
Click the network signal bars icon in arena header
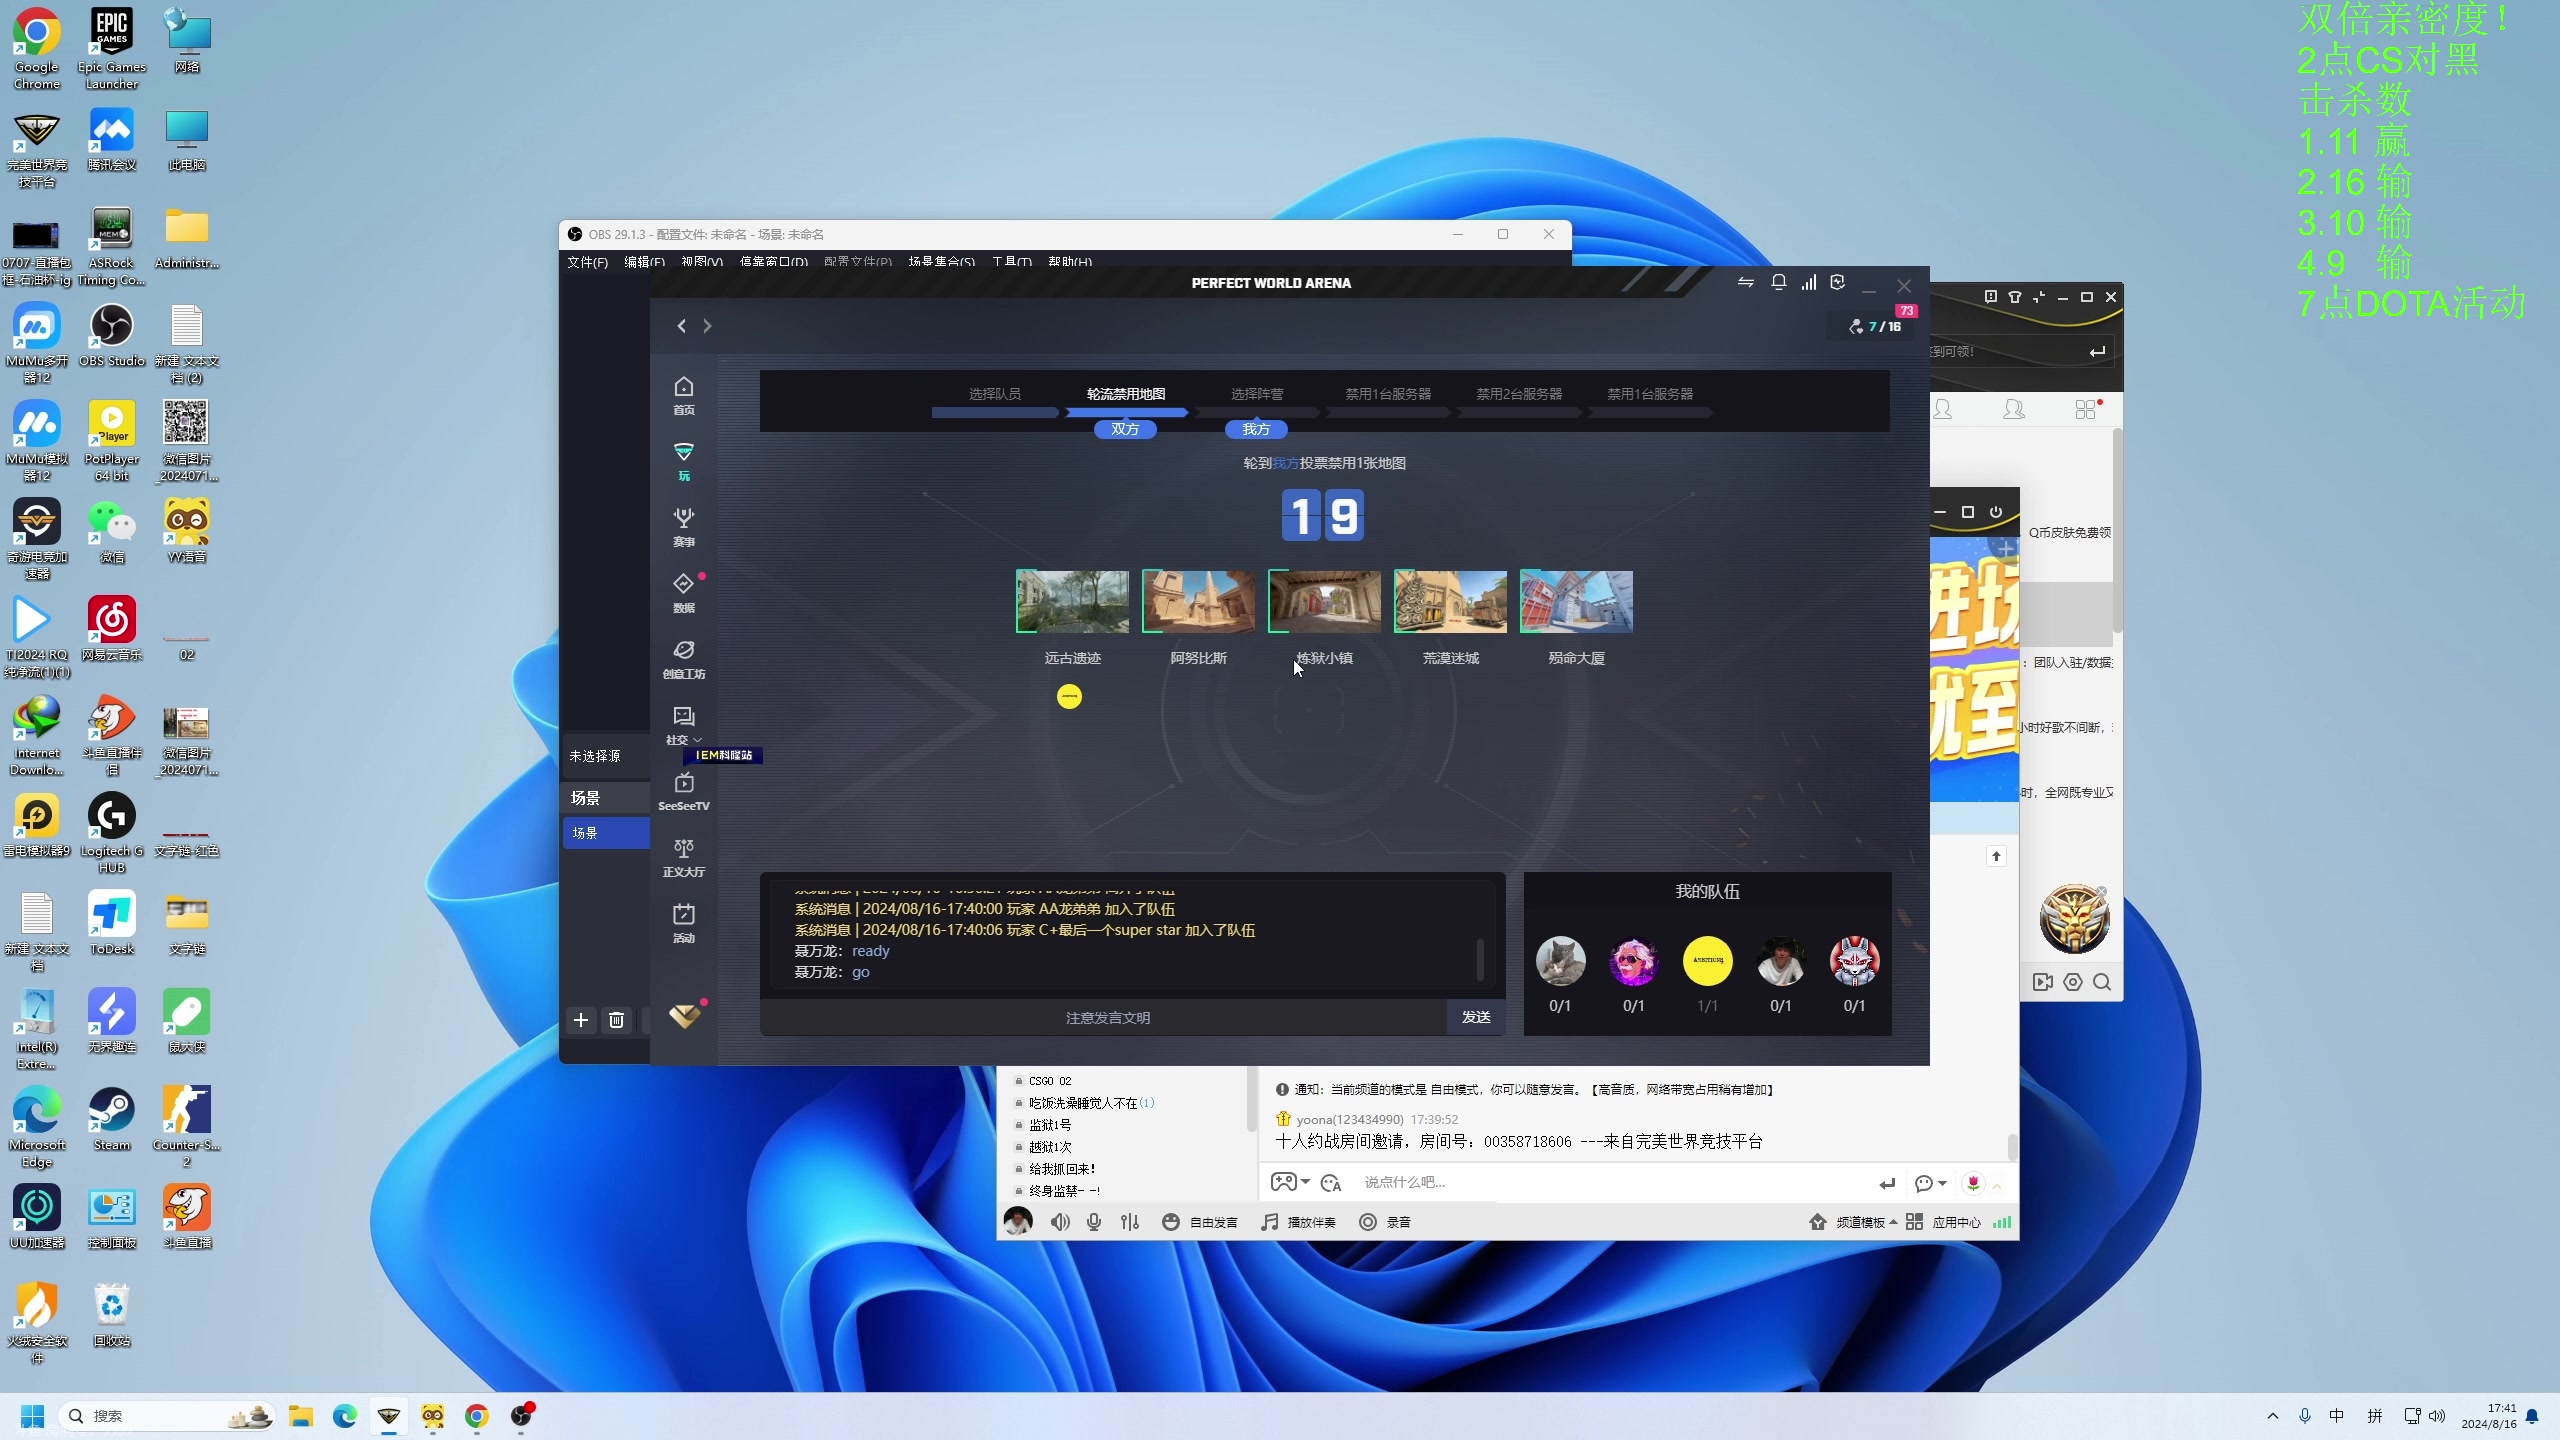click(x=1808, y=283)
